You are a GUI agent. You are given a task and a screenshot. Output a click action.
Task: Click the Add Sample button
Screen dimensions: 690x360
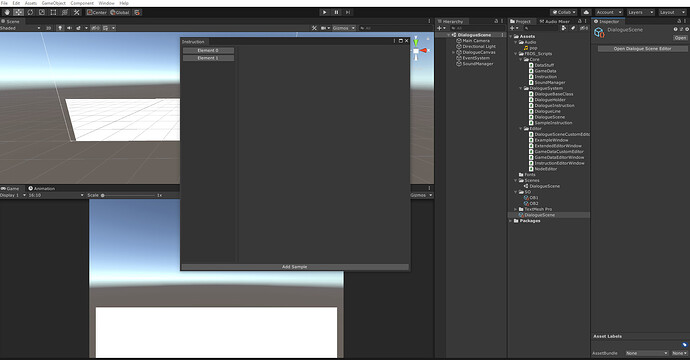click(294, 267)
